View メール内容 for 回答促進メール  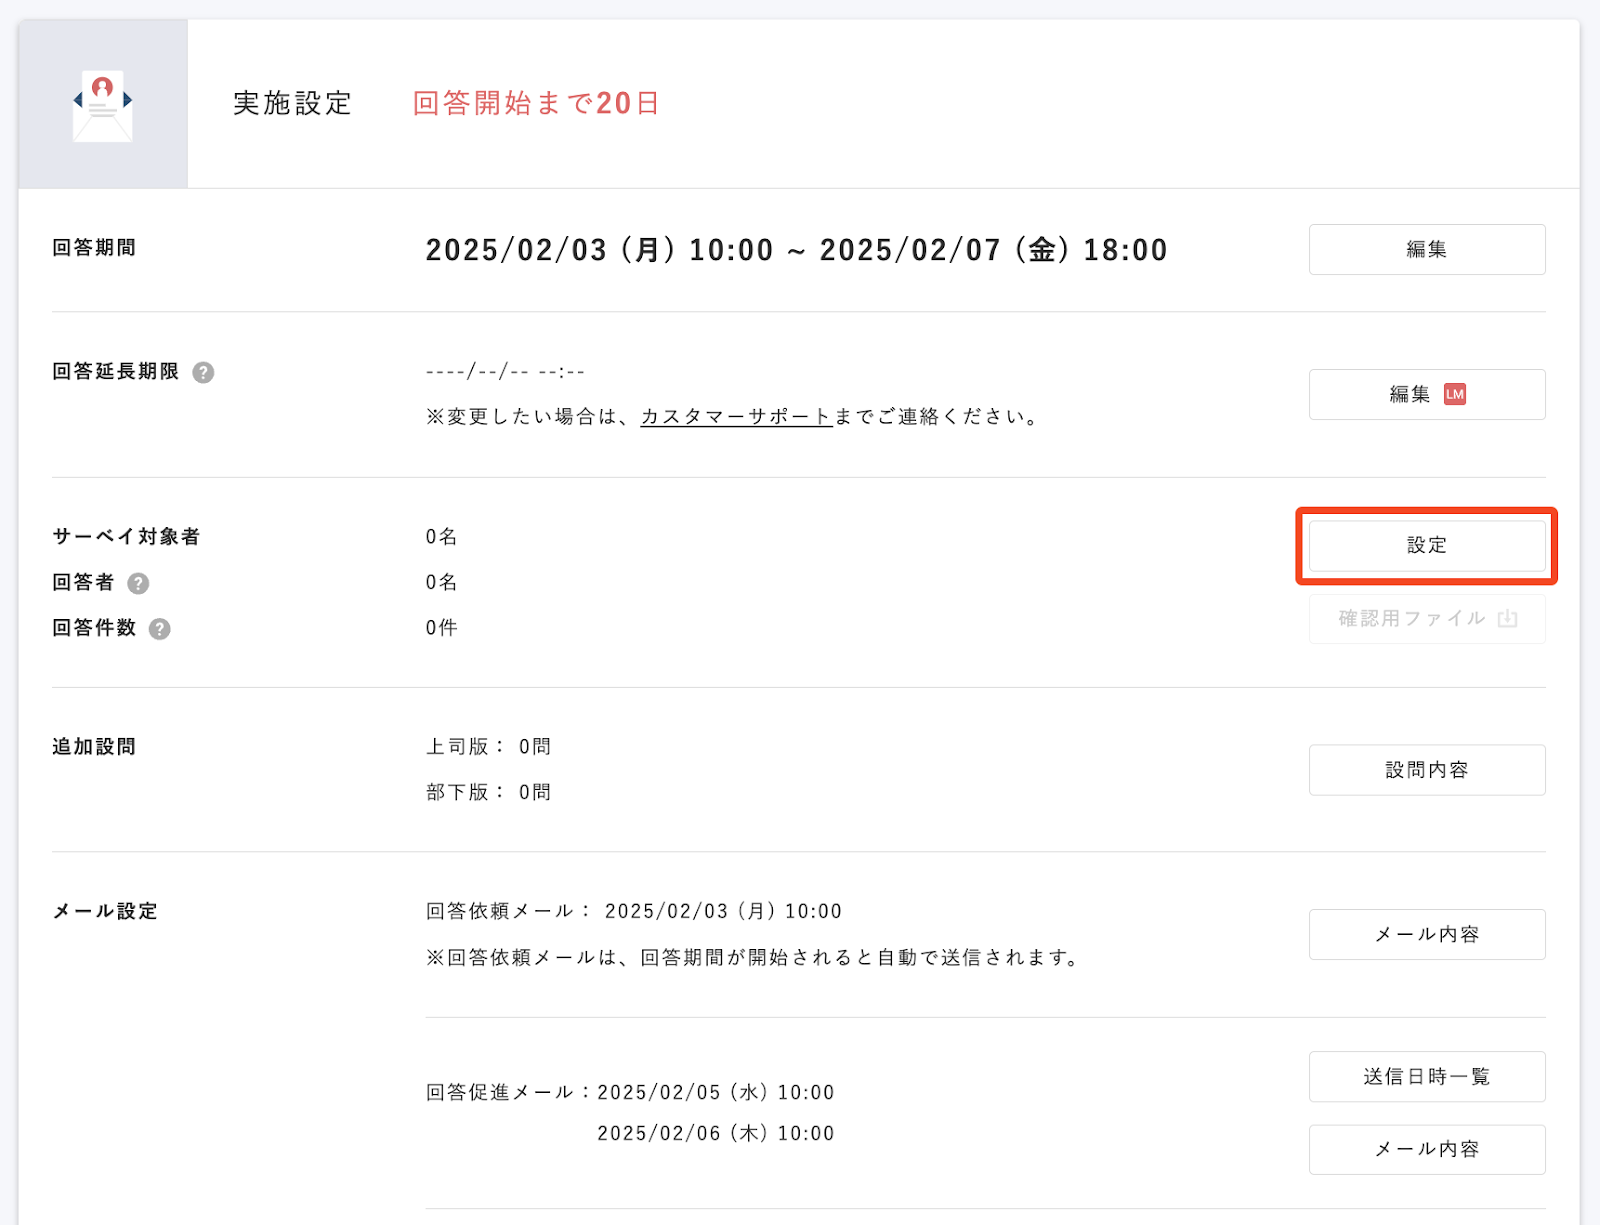tap(1427, 1150)
